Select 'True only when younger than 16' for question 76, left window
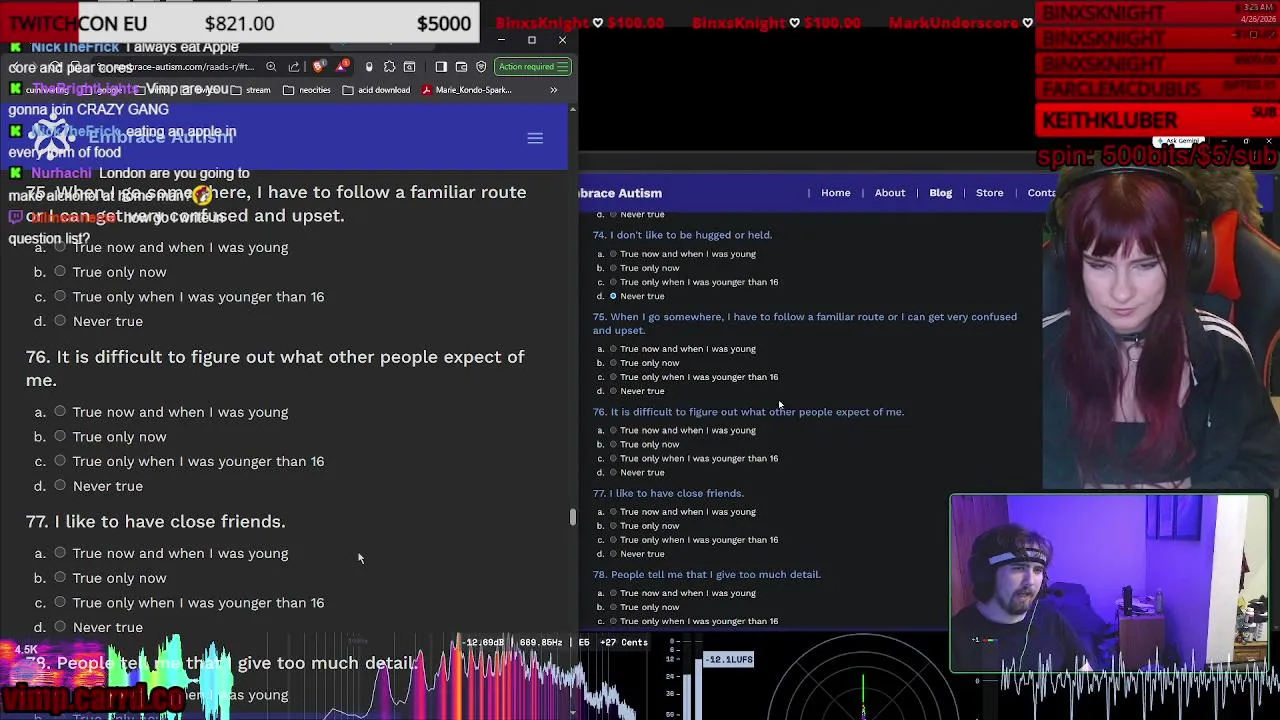The width and height of the screenshot is (1280, 720). [x=60, y=461]
